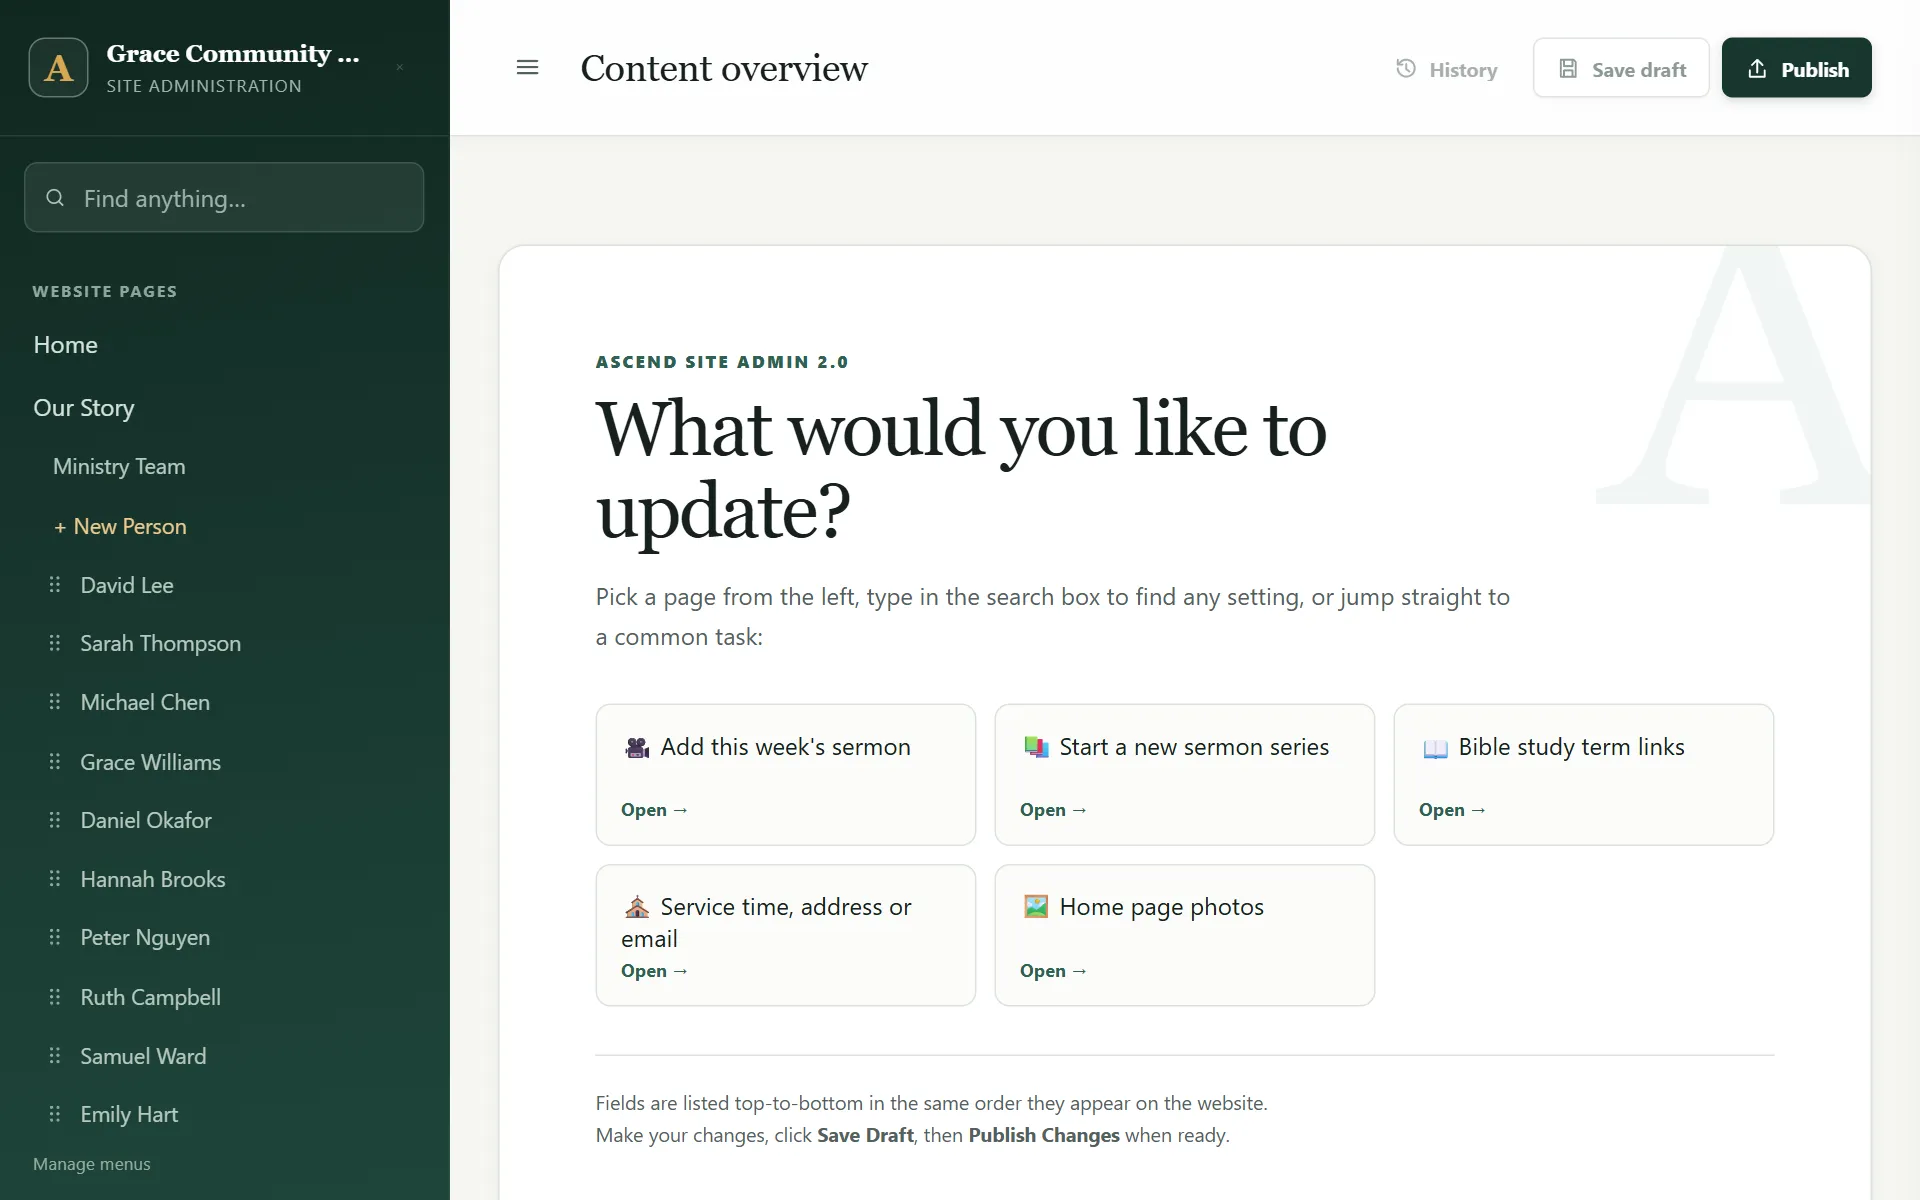Click the Find anything search field
Image resolution: width=1920 pixels, height=1200 pixels.
click(x=224, y=197)
